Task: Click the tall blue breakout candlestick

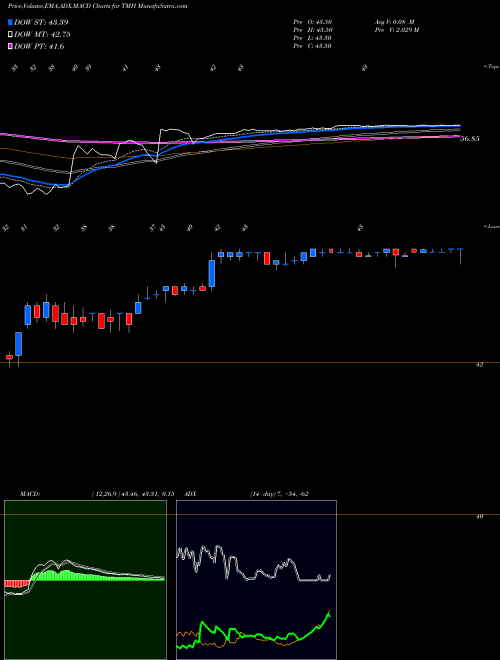Action: pyautogui.click(x=212, y=274)
